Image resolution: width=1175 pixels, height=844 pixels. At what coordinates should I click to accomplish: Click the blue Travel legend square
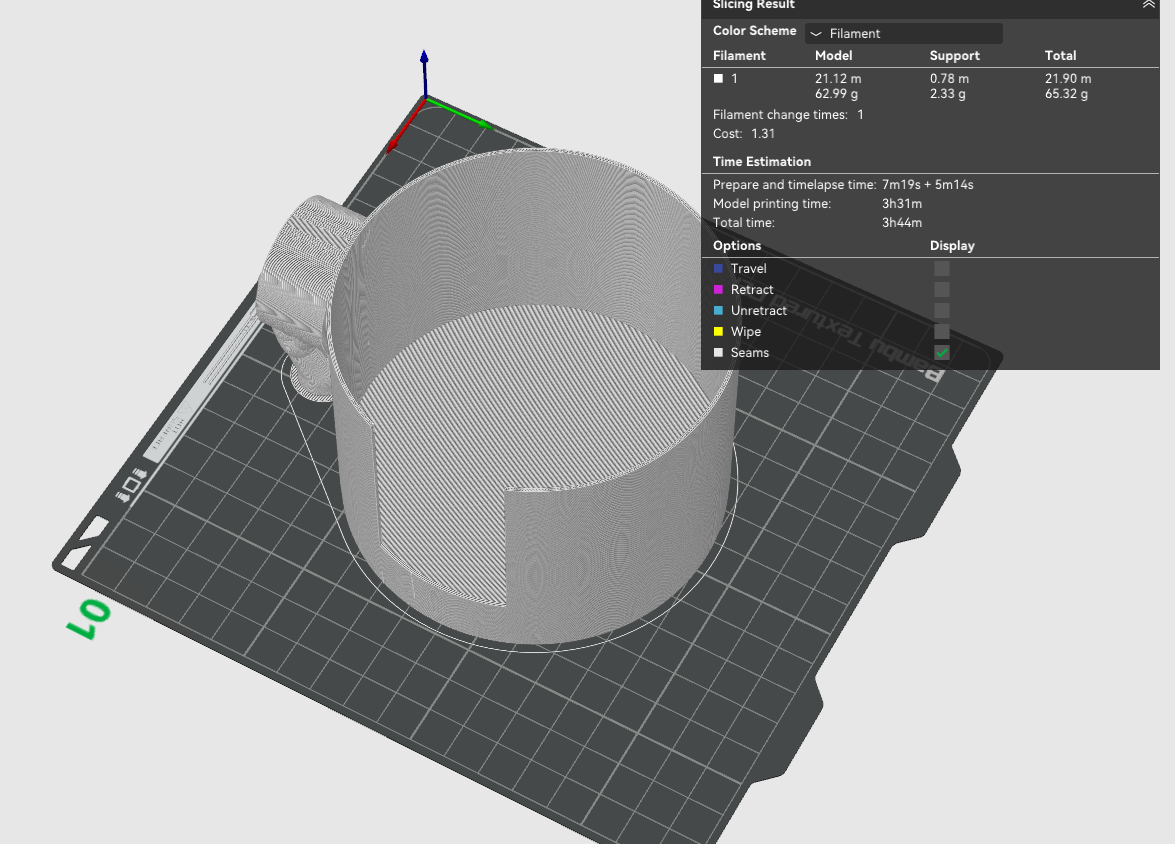point(718,269)
